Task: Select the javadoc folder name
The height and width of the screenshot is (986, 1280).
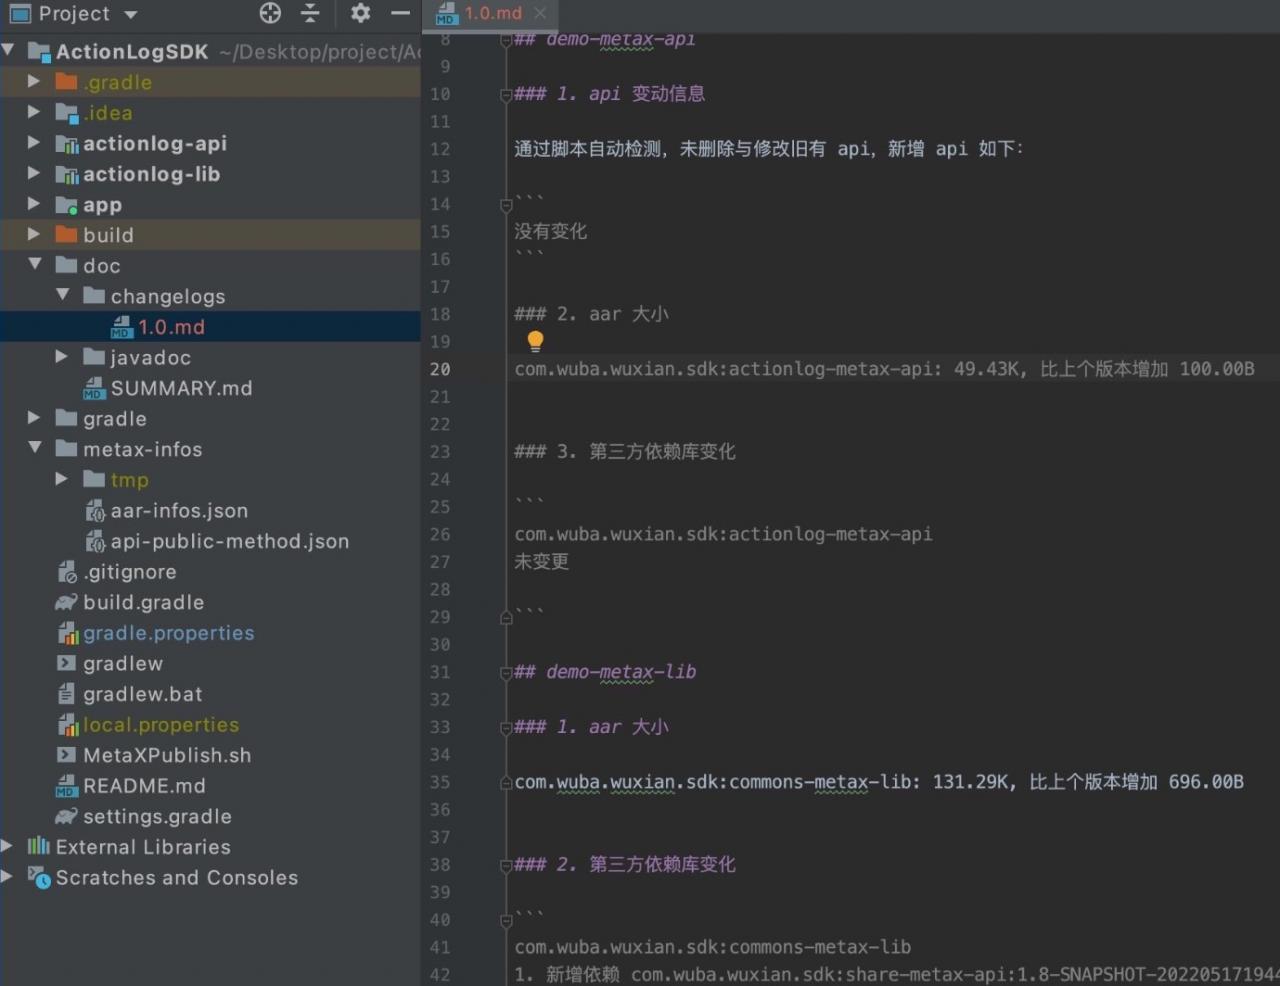Action: (x=151, y=358)
